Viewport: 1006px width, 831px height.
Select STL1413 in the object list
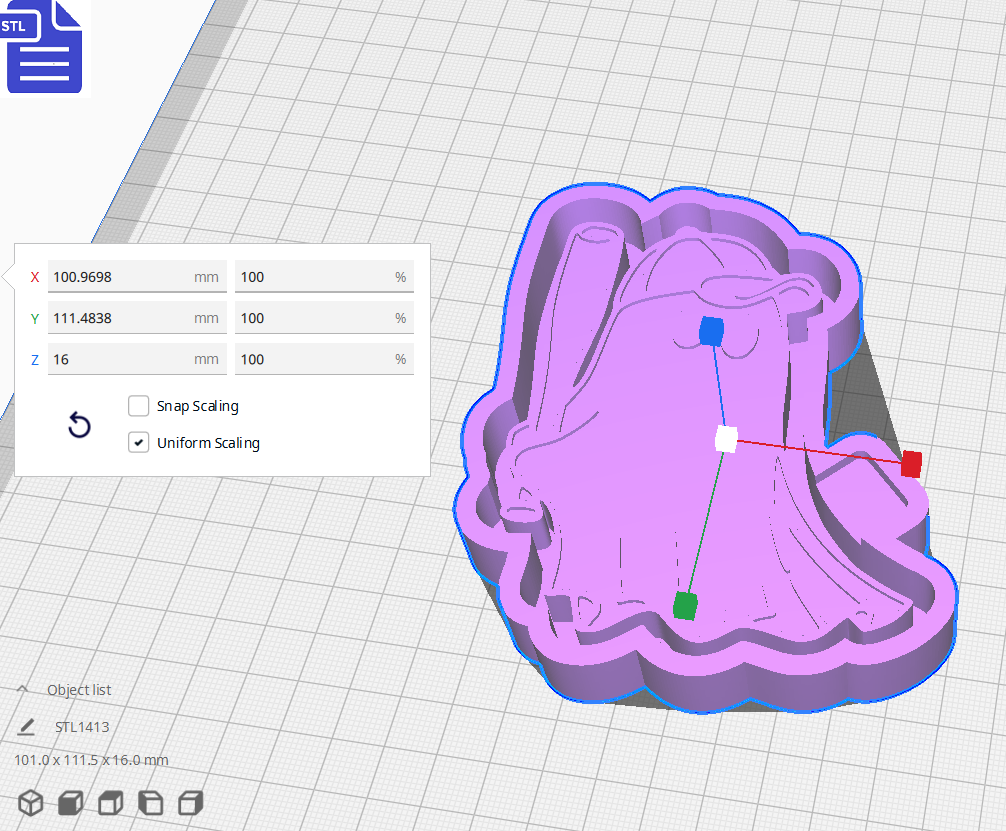(x=84, y=726)
